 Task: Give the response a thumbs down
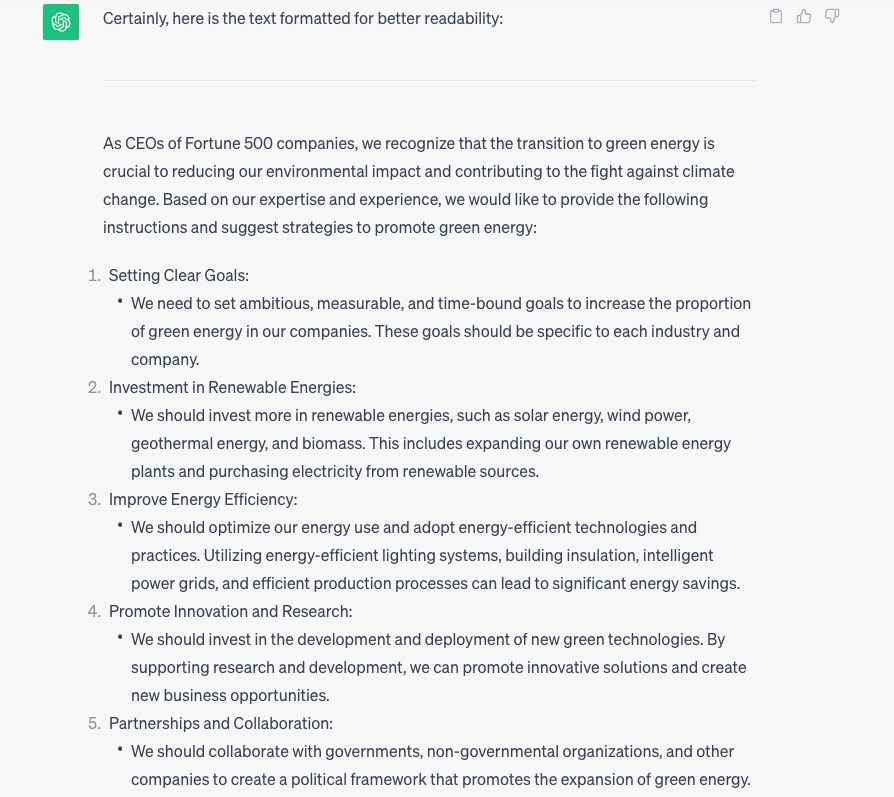[x=832, y=16]
